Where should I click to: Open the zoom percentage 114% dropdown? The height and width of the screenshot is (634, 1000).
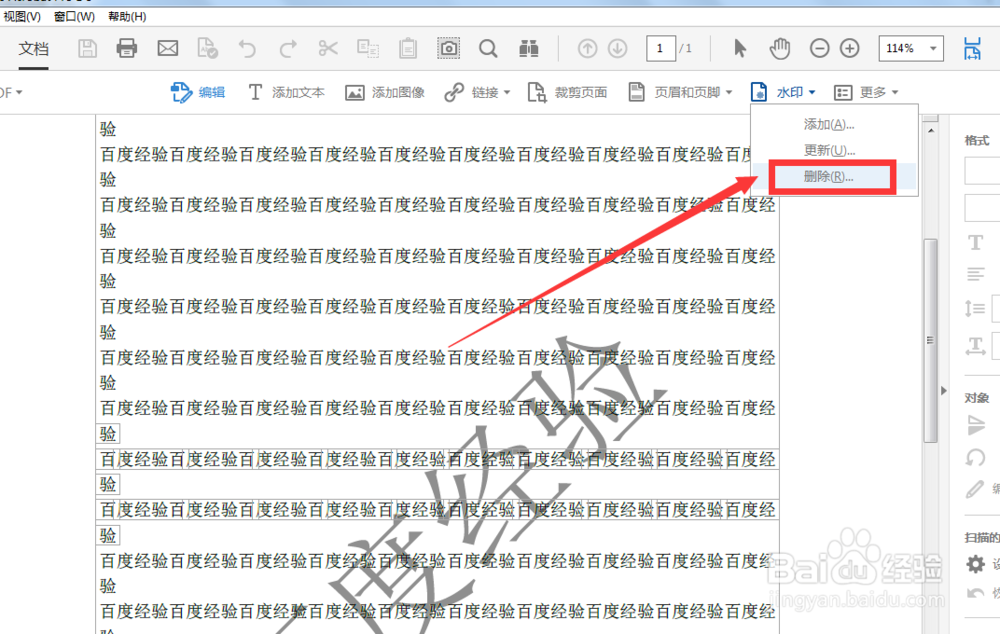(x=933, y=48)
